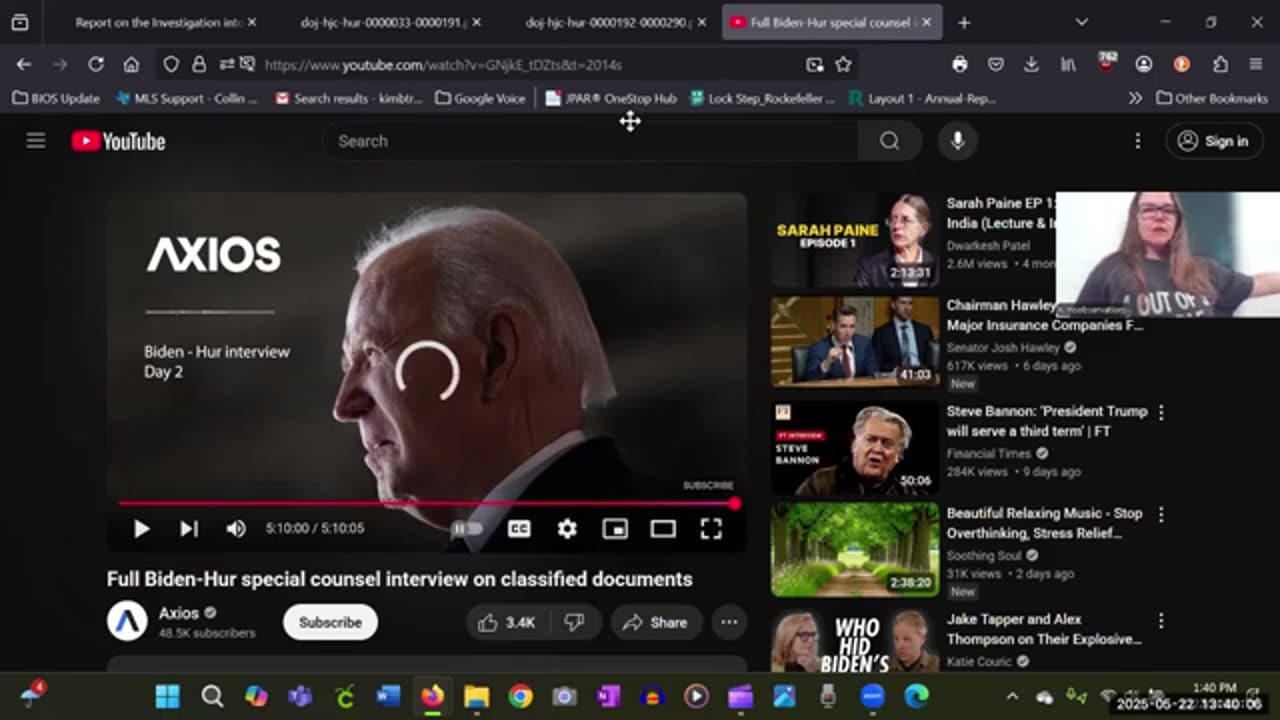The width and height of the screenshot is (1280, 720).
Task: Open Jake Tapper and Alex Thompson video
Action: coord(1044,629)
